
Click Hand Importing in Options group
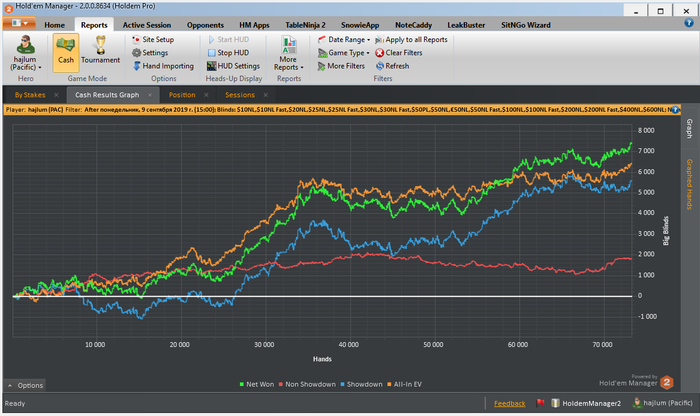[x=165, y=66]
